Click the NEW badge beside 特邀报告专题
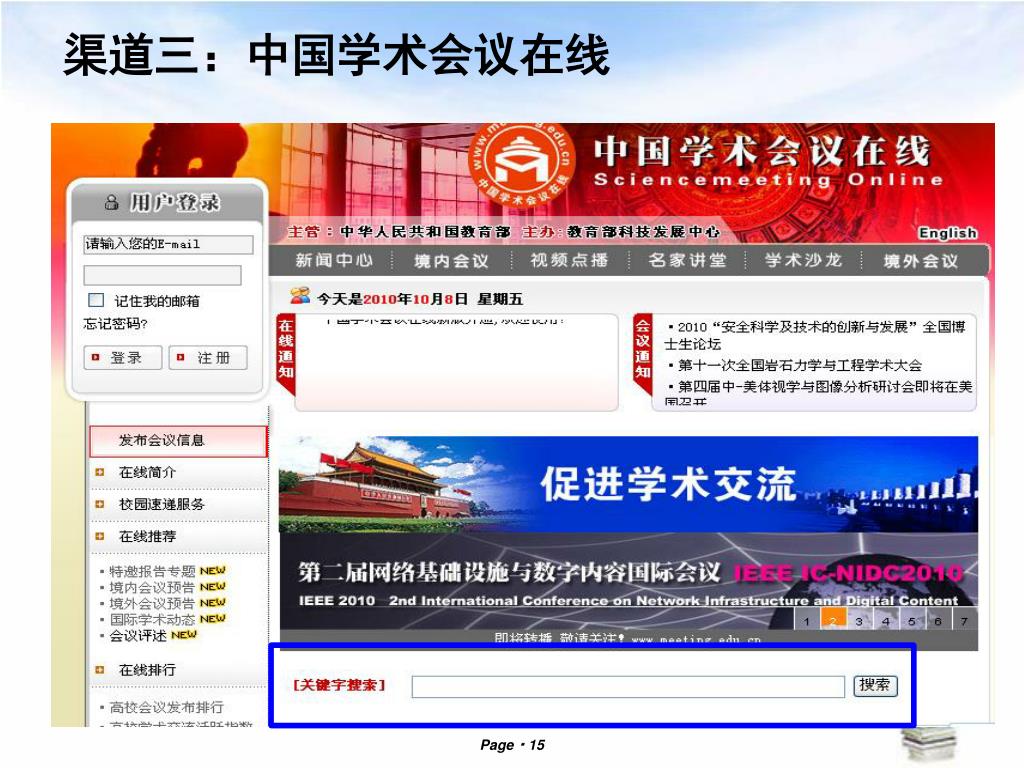 click(x=212, y=571)
